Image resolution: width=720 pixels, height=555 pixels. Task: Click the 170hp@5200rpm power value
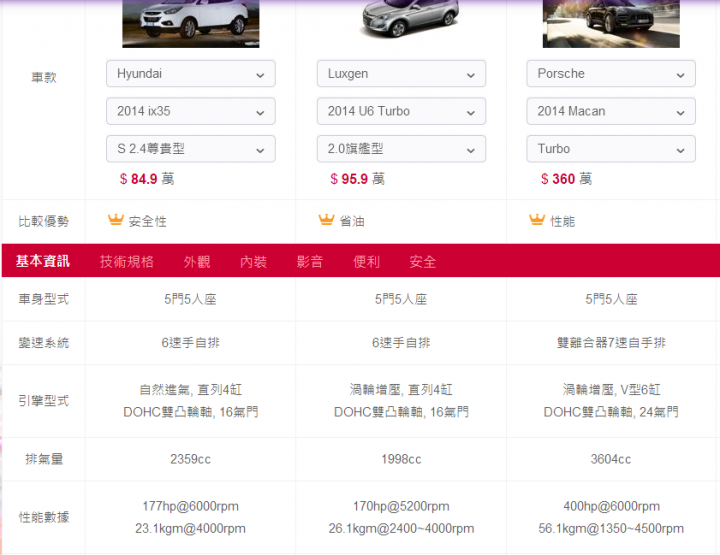point(401,506)
